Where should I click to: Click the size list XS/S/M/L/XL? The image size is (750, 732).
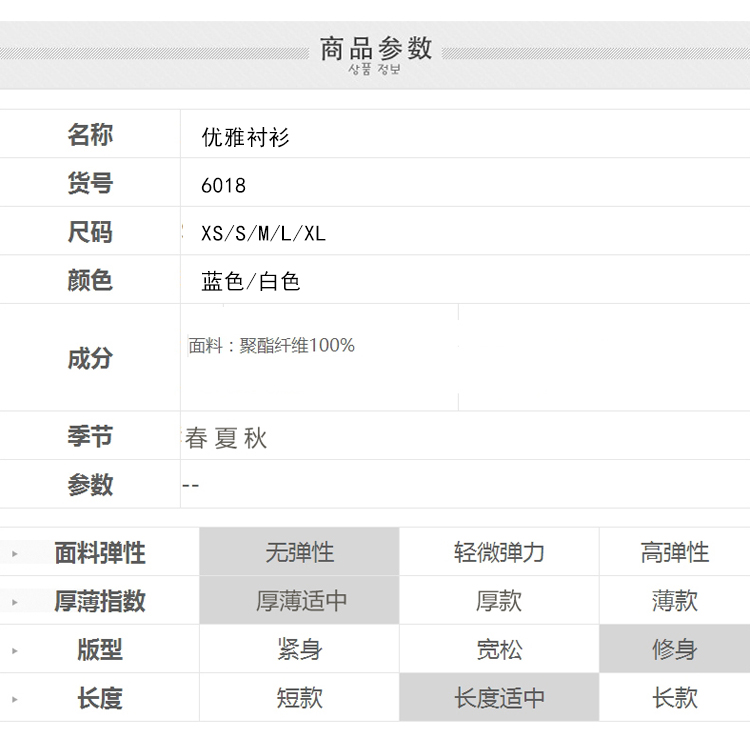(x=263, y=234)
